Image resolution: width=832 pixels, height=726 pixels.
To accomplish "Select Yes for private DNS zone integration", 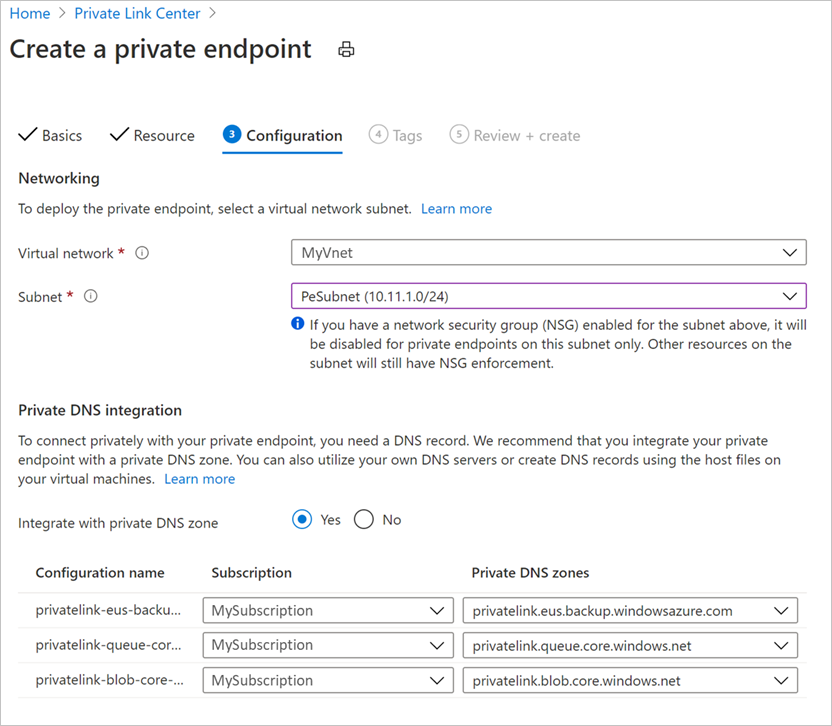I will pyautogui.click(x=302, y=520).
